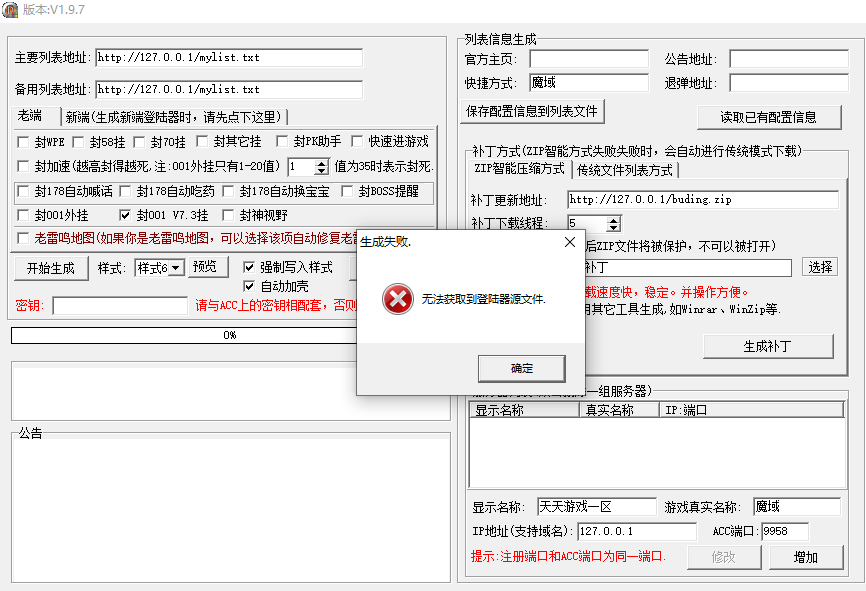Open the 传统文件列表方式 tab
This screenshot has height=591, width=866.
625,170
